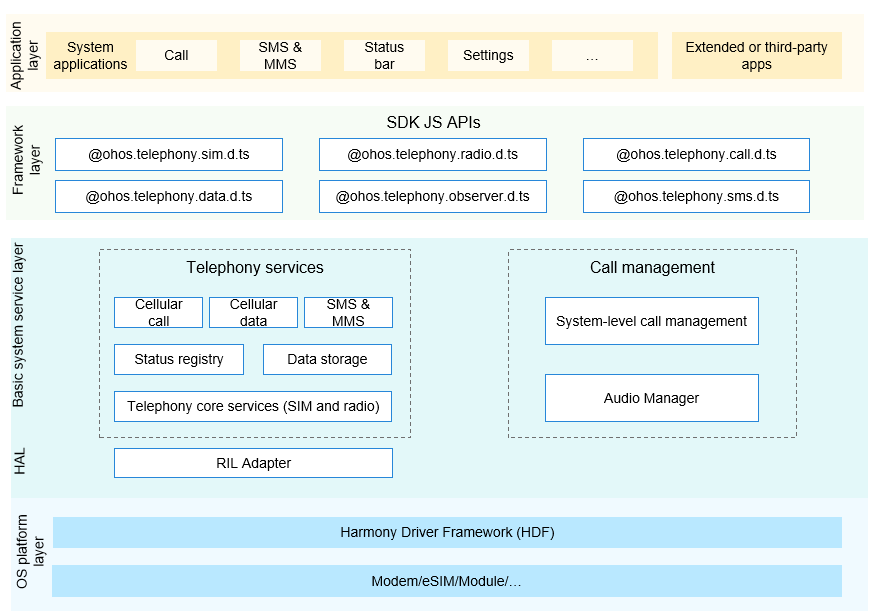The width and height of the screenshot is (872, 616).
Task: Select the Cellular call service box
Action: pos(158,313)
